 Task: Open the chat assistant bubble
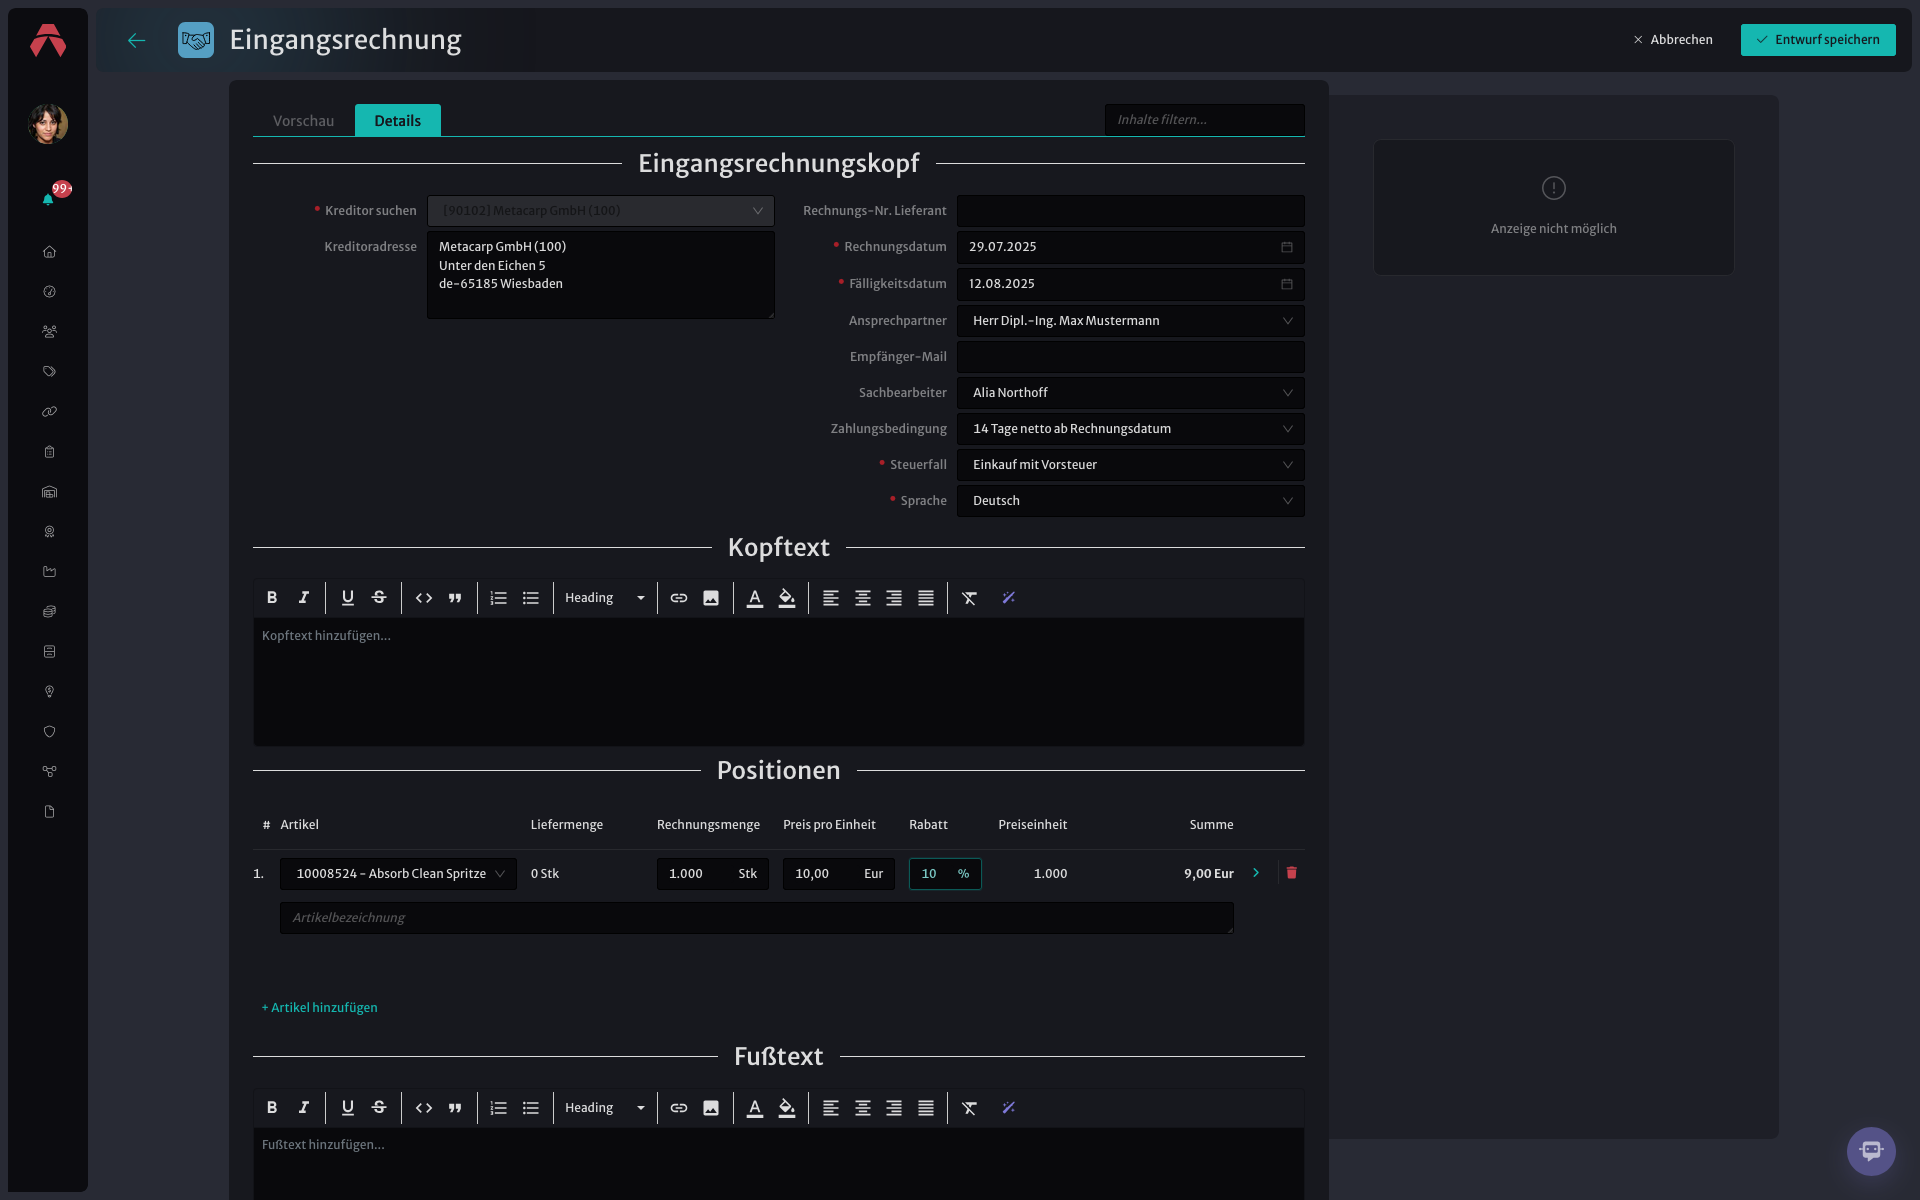coord(1871,1151)
